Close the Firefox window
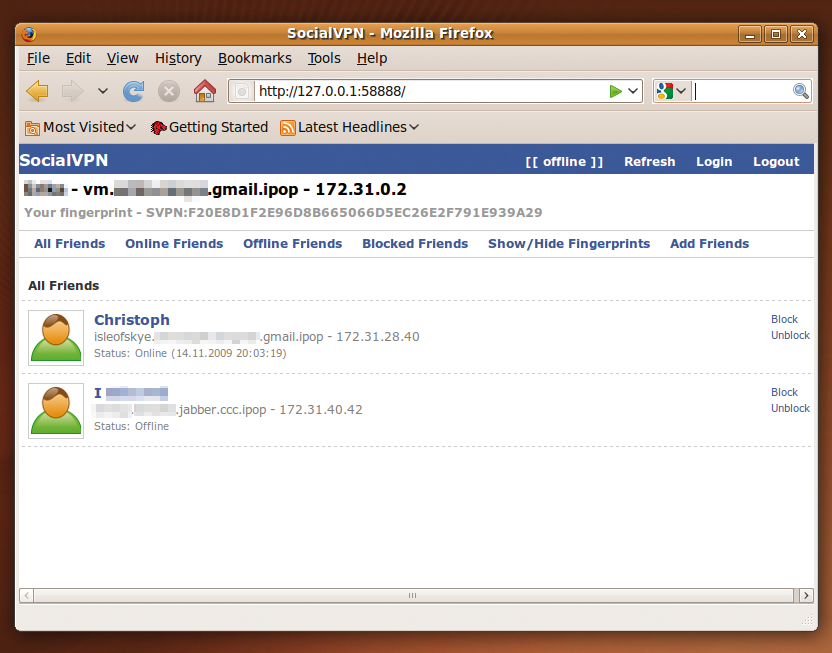 coord(802,34)
